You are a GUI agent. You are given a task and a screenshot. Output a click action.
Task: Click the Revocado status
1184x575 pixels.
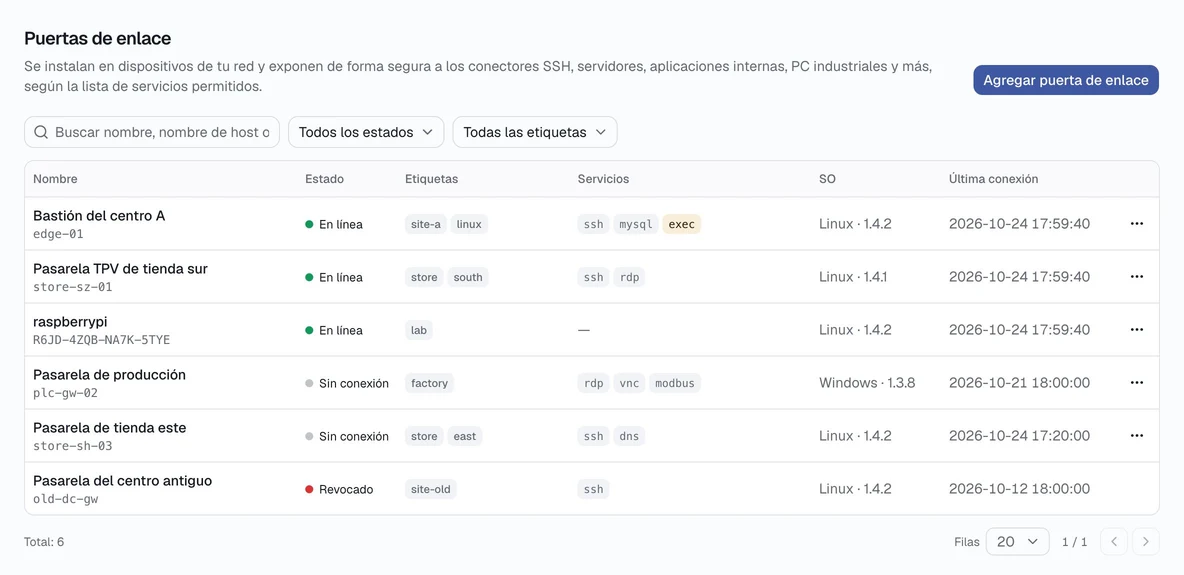[x=339, y=489]
